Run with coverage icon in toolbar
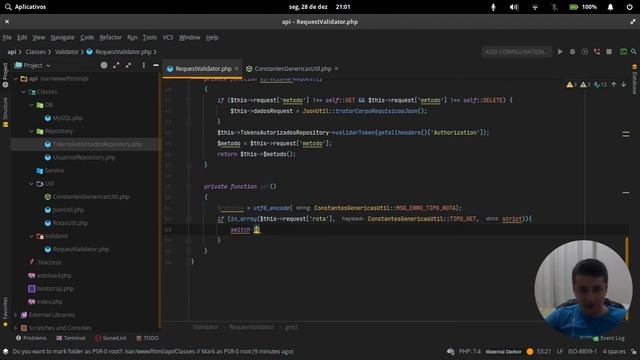Screen dimensions: 640x360 click(x=584, y=52)
